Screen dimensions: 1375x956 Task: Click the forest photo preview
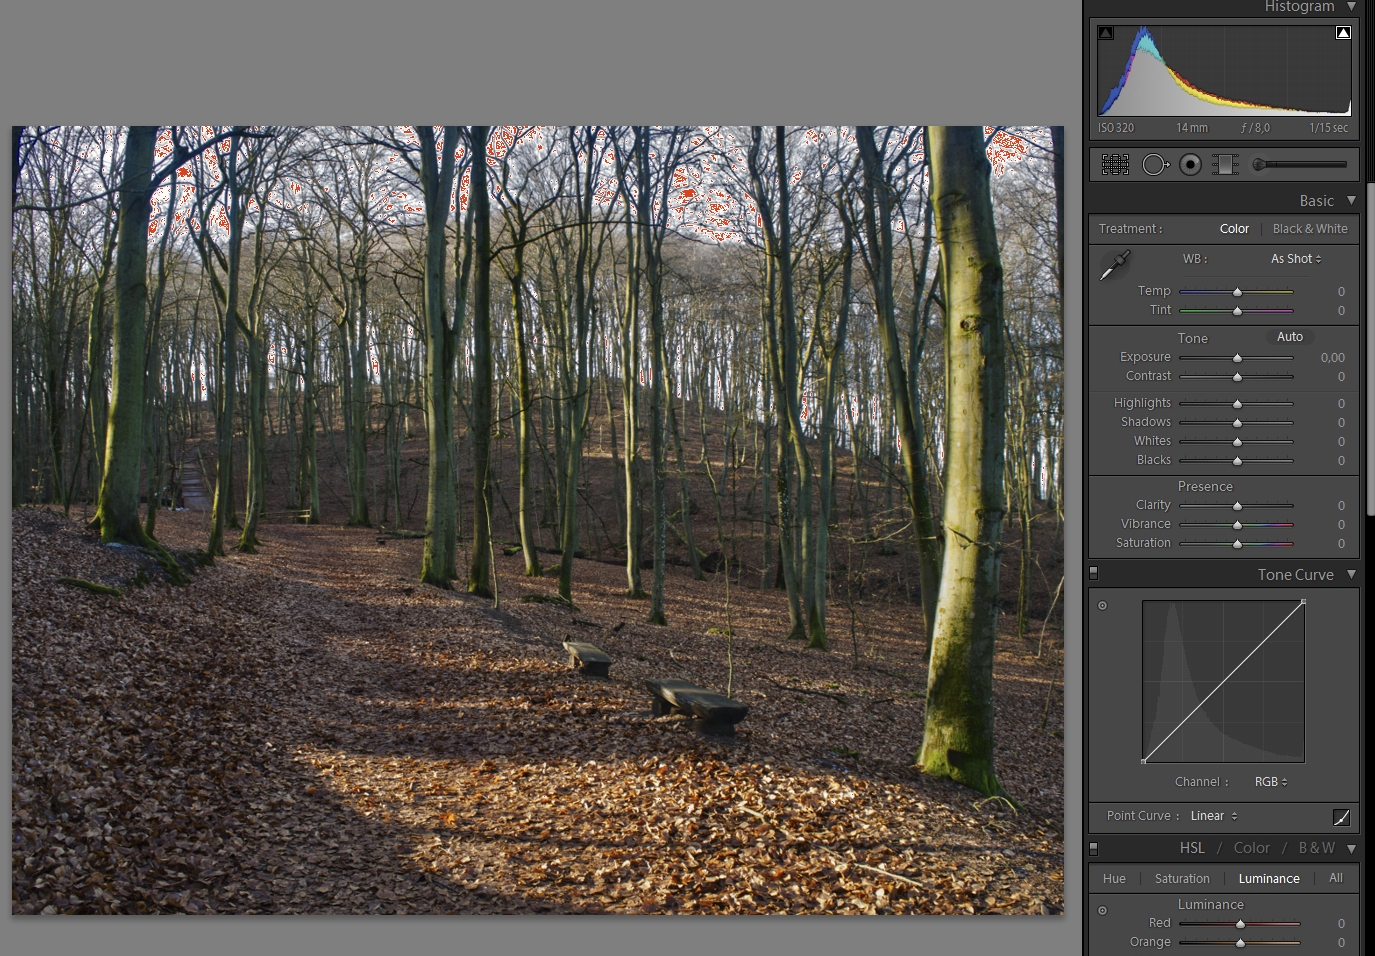pos(538,520)
